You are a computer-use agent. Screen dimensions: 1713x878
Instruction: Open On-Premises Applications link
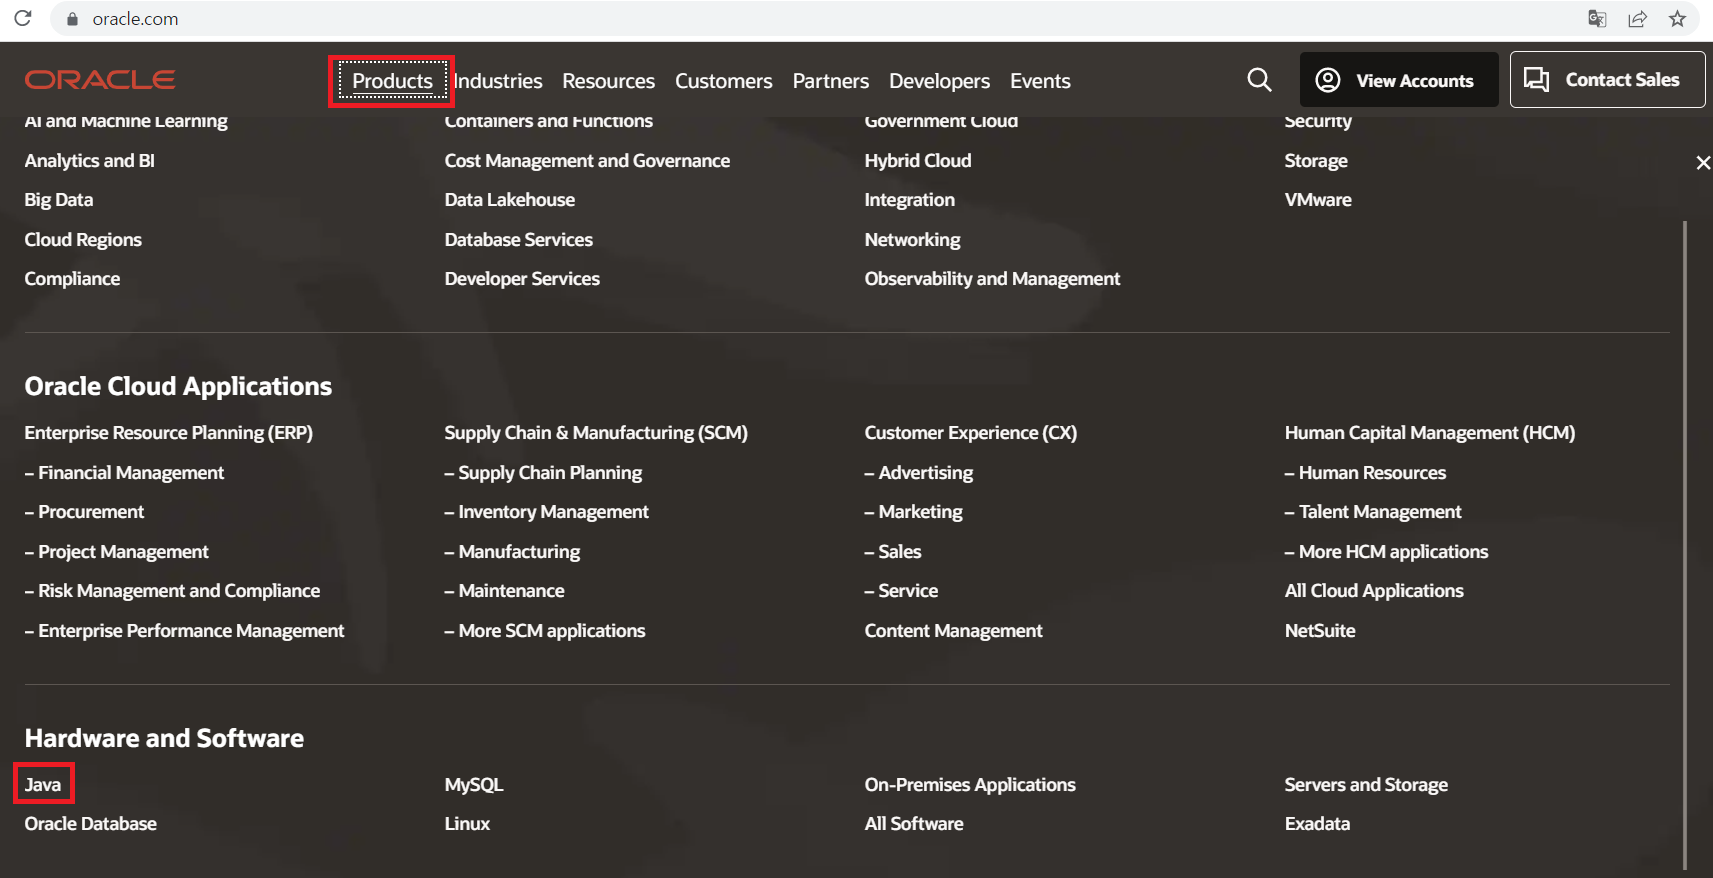coord(970,785)
